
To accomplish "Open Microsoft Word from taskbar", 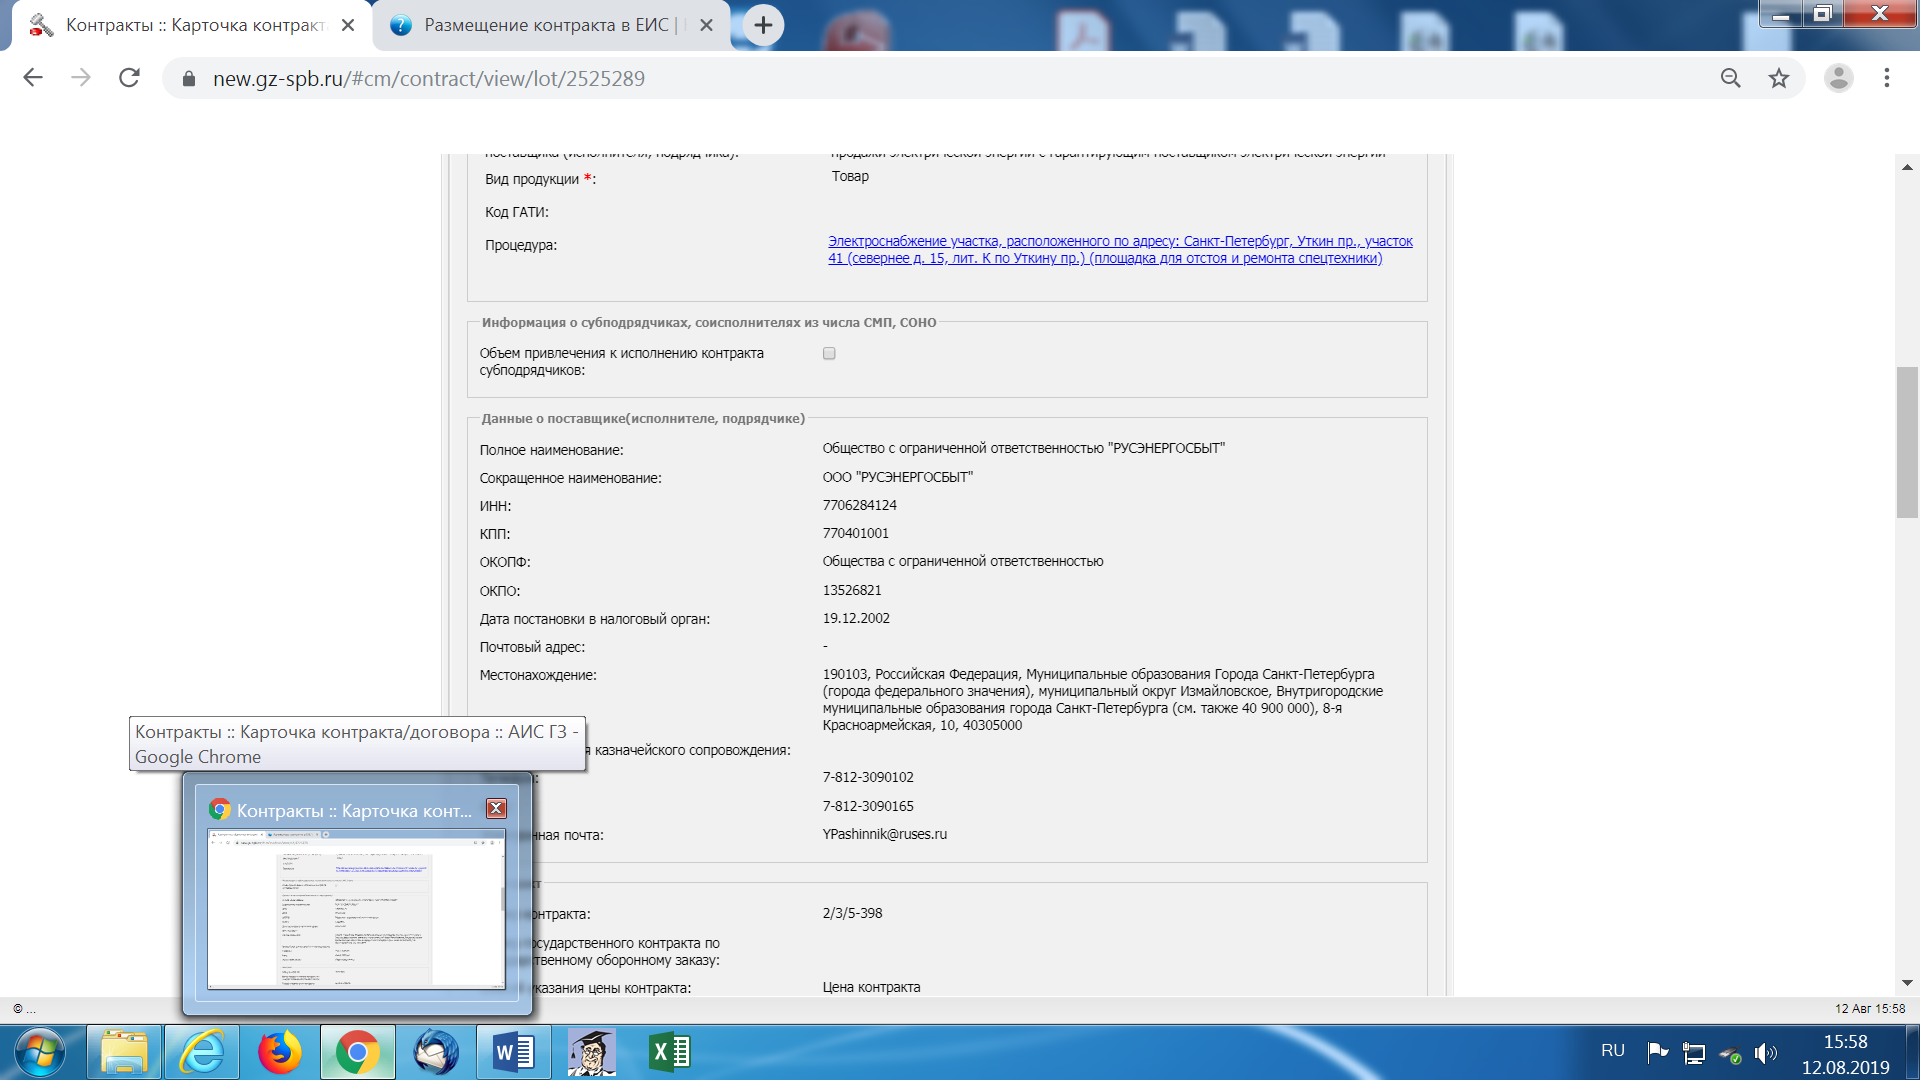I will click(x=514, y=1052).
